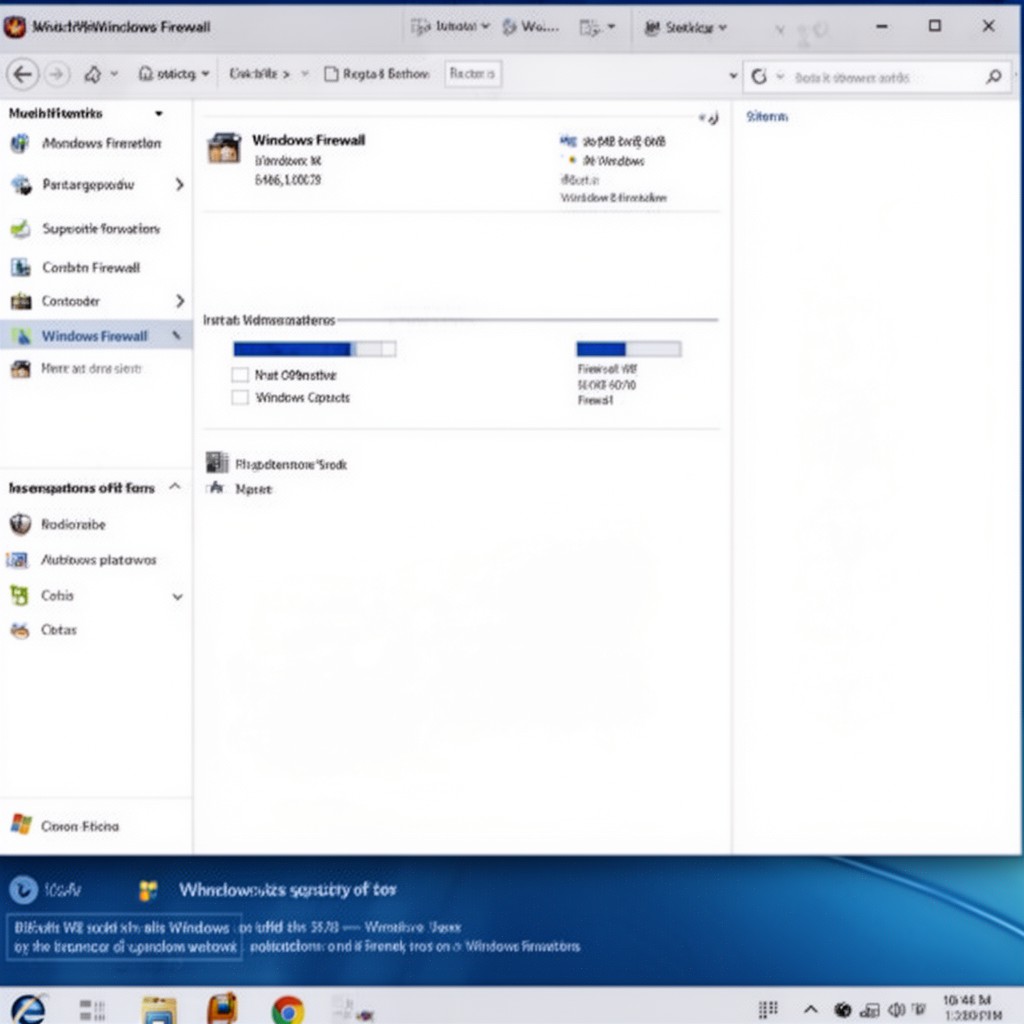Screen dimensions: 1024x1024
Task: Go forward with the right arrow button
Action: point(57,74)
